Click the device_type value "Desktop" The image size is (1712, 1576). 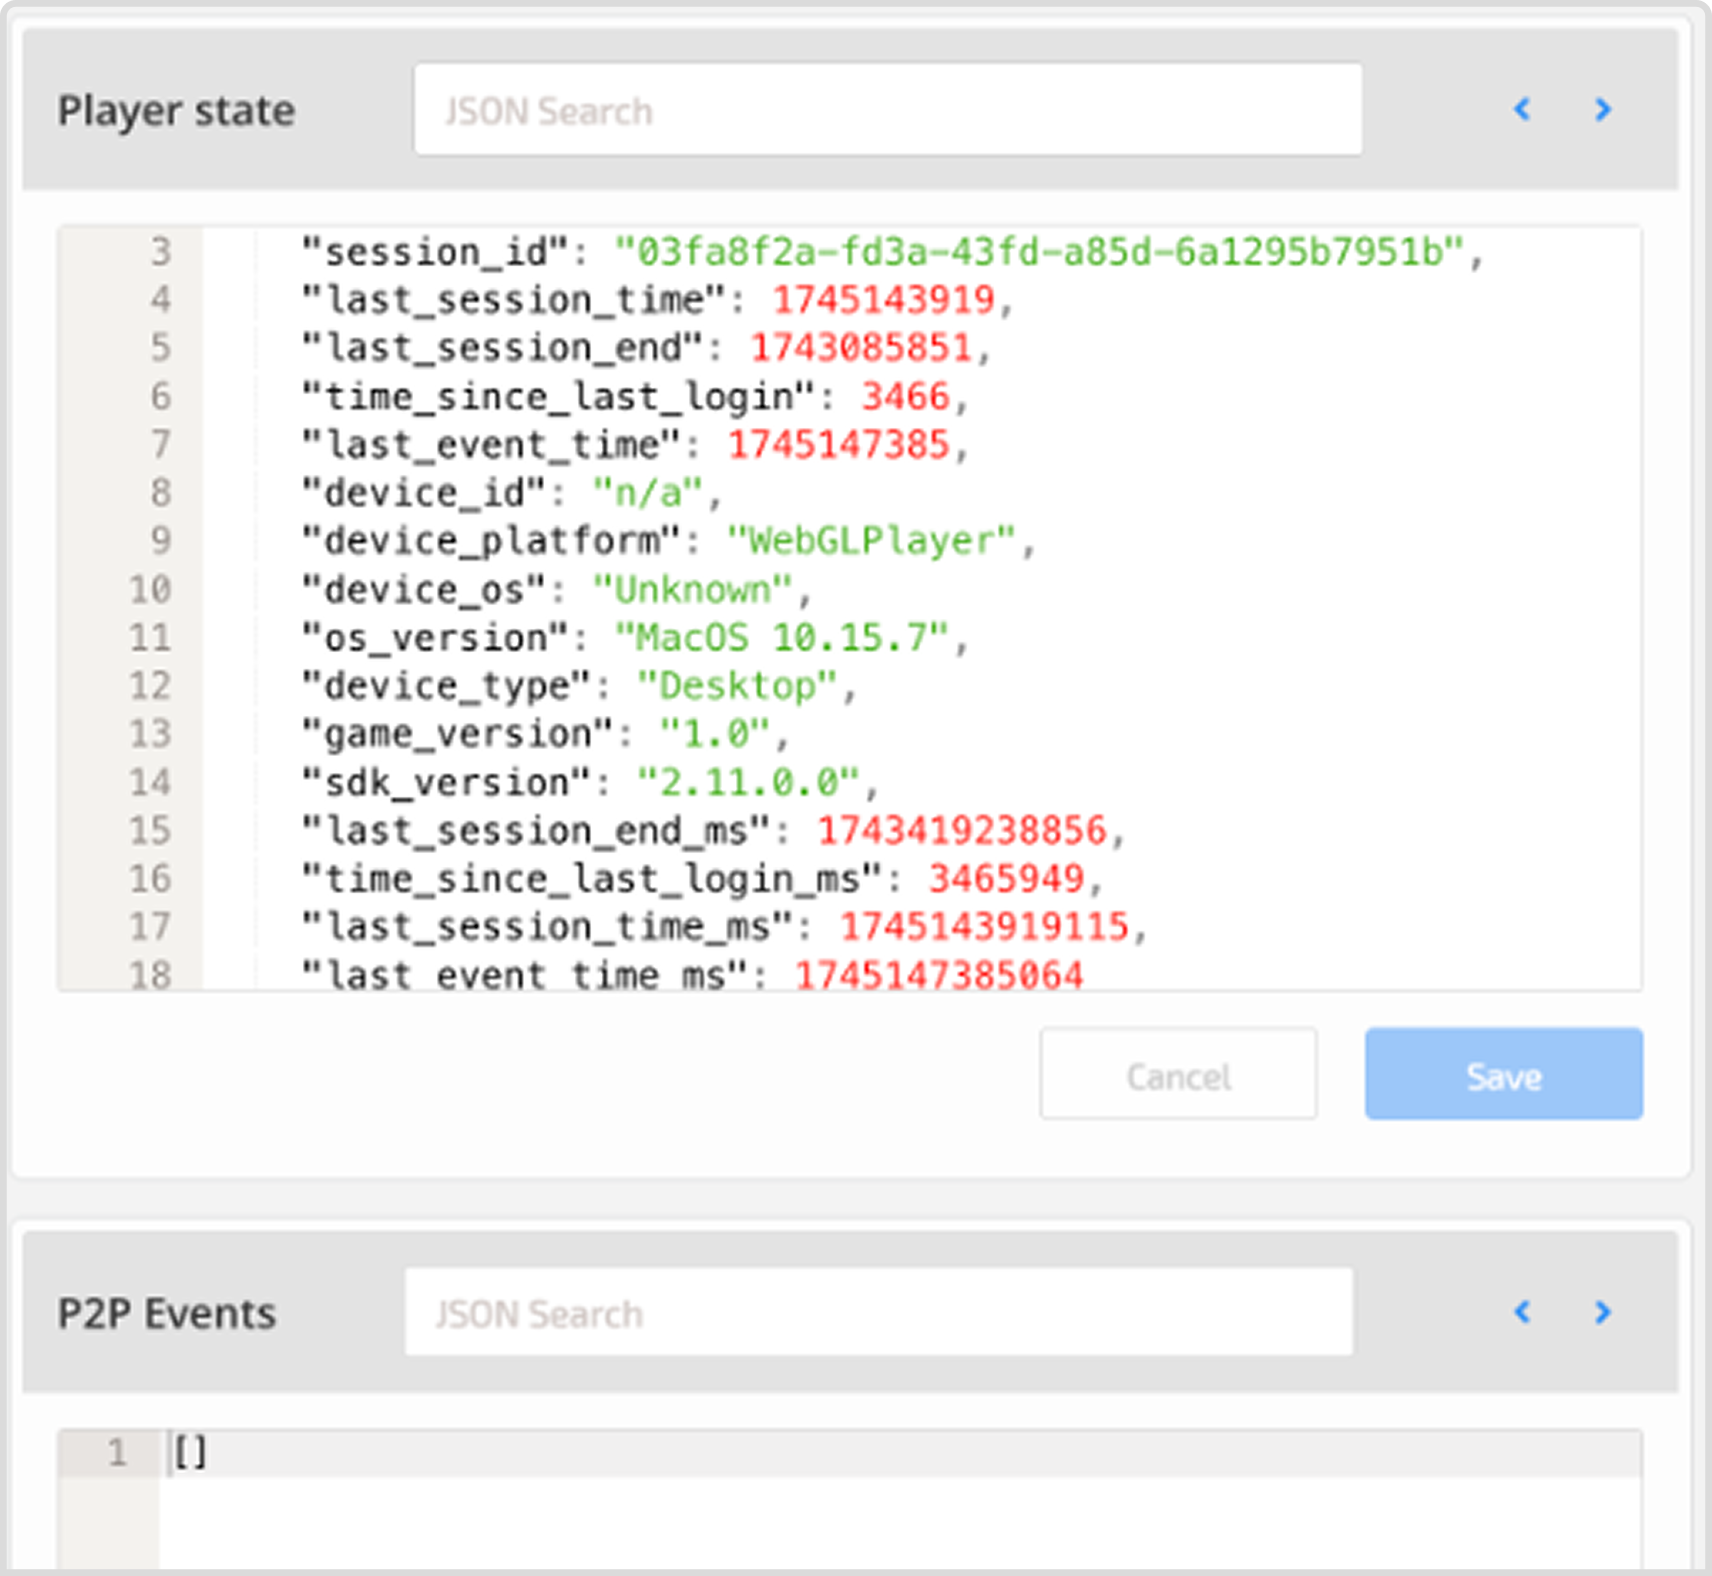pos(738,686)
